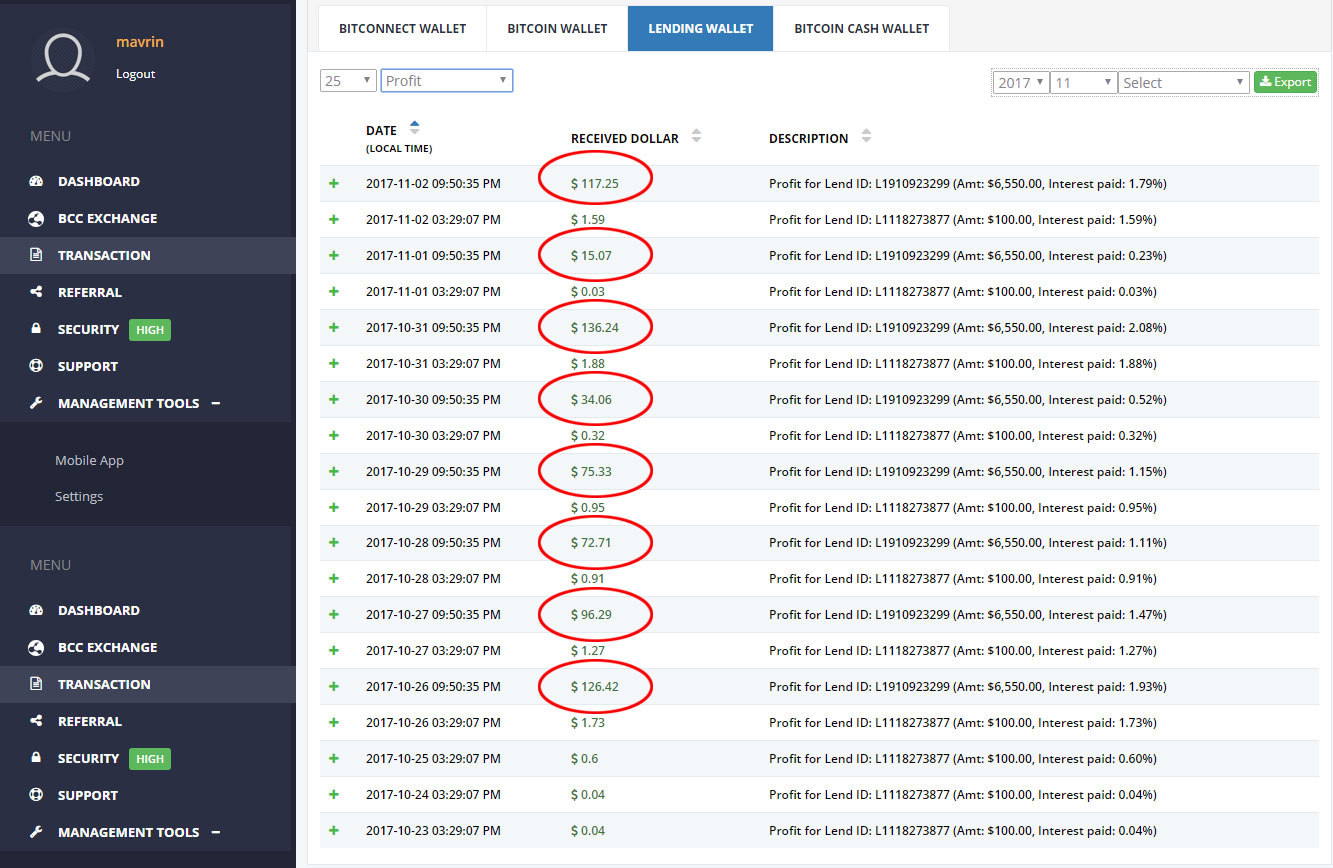The image size is (1333, 868).
Task: Click the wrench icon in bottom menu
Action: point(37,832)
